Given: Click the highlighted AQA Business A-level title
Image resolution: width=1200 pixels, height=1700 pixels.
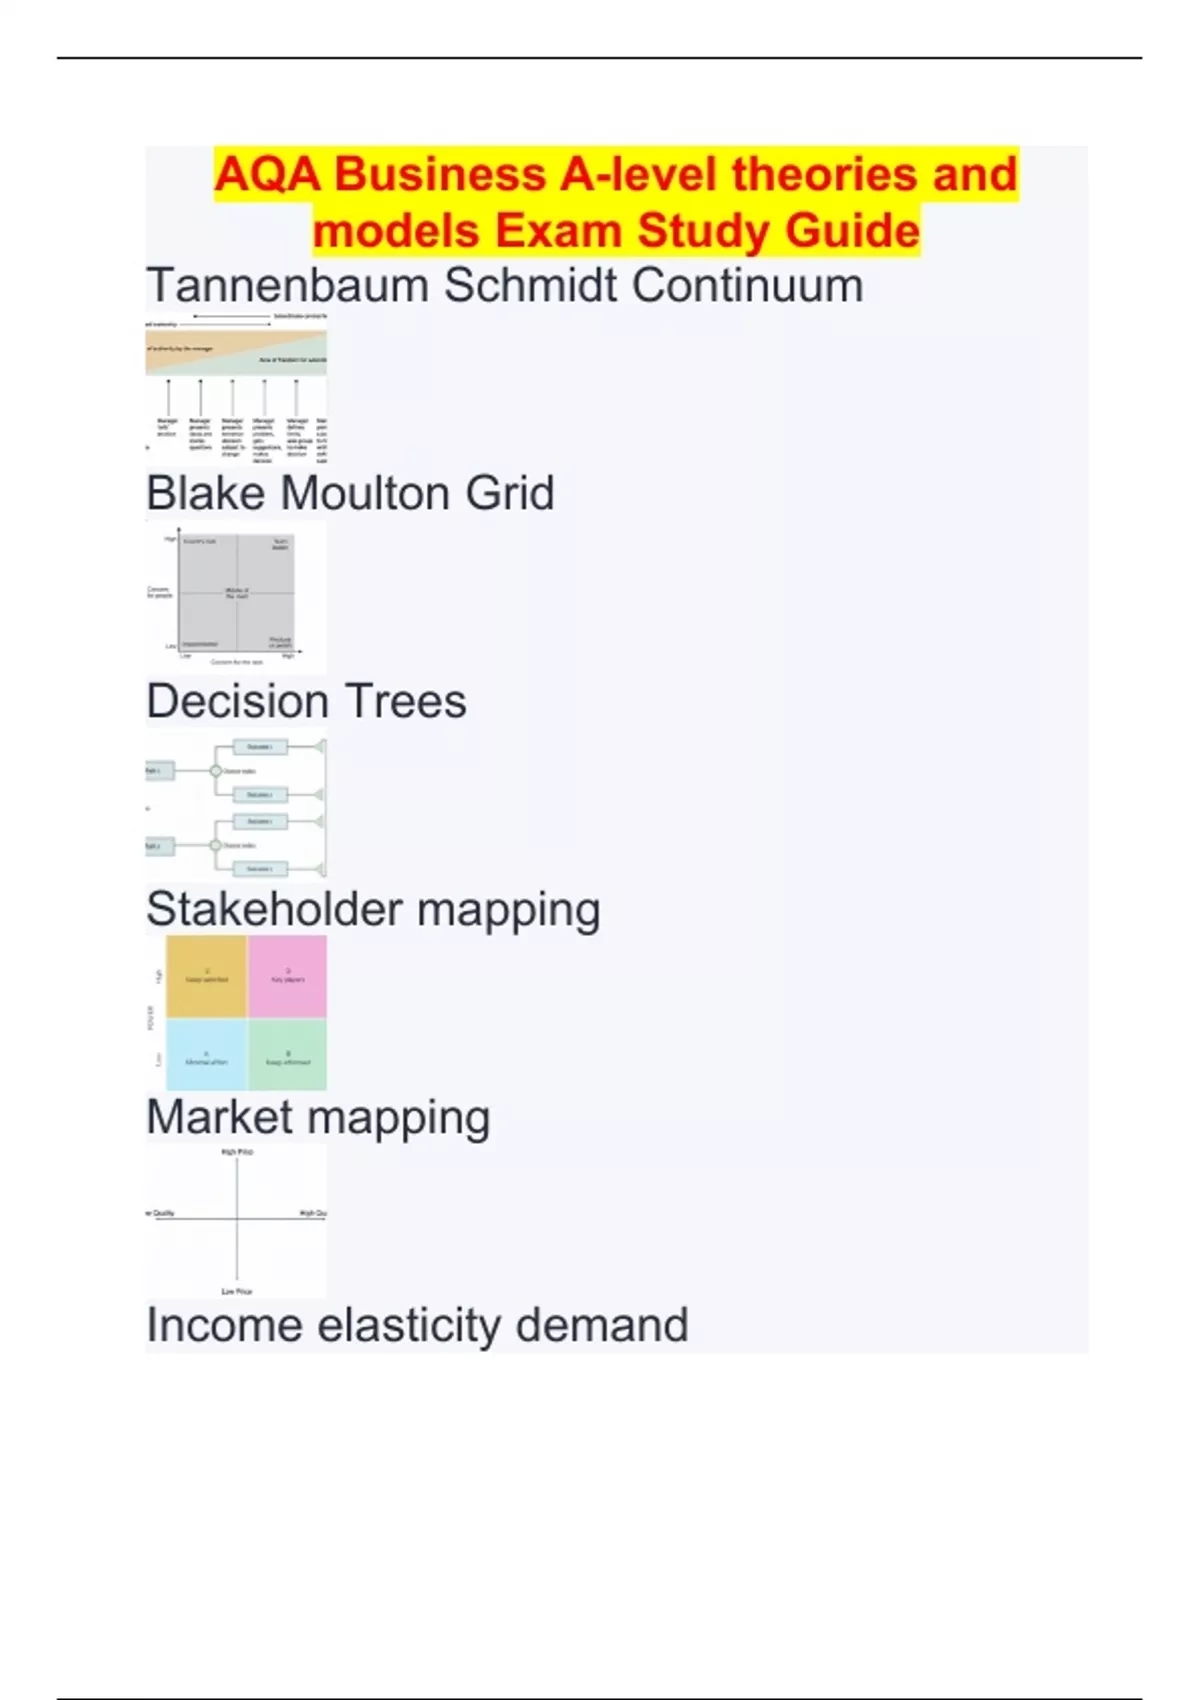Looking at the screenshot, I should pos(616,202).
